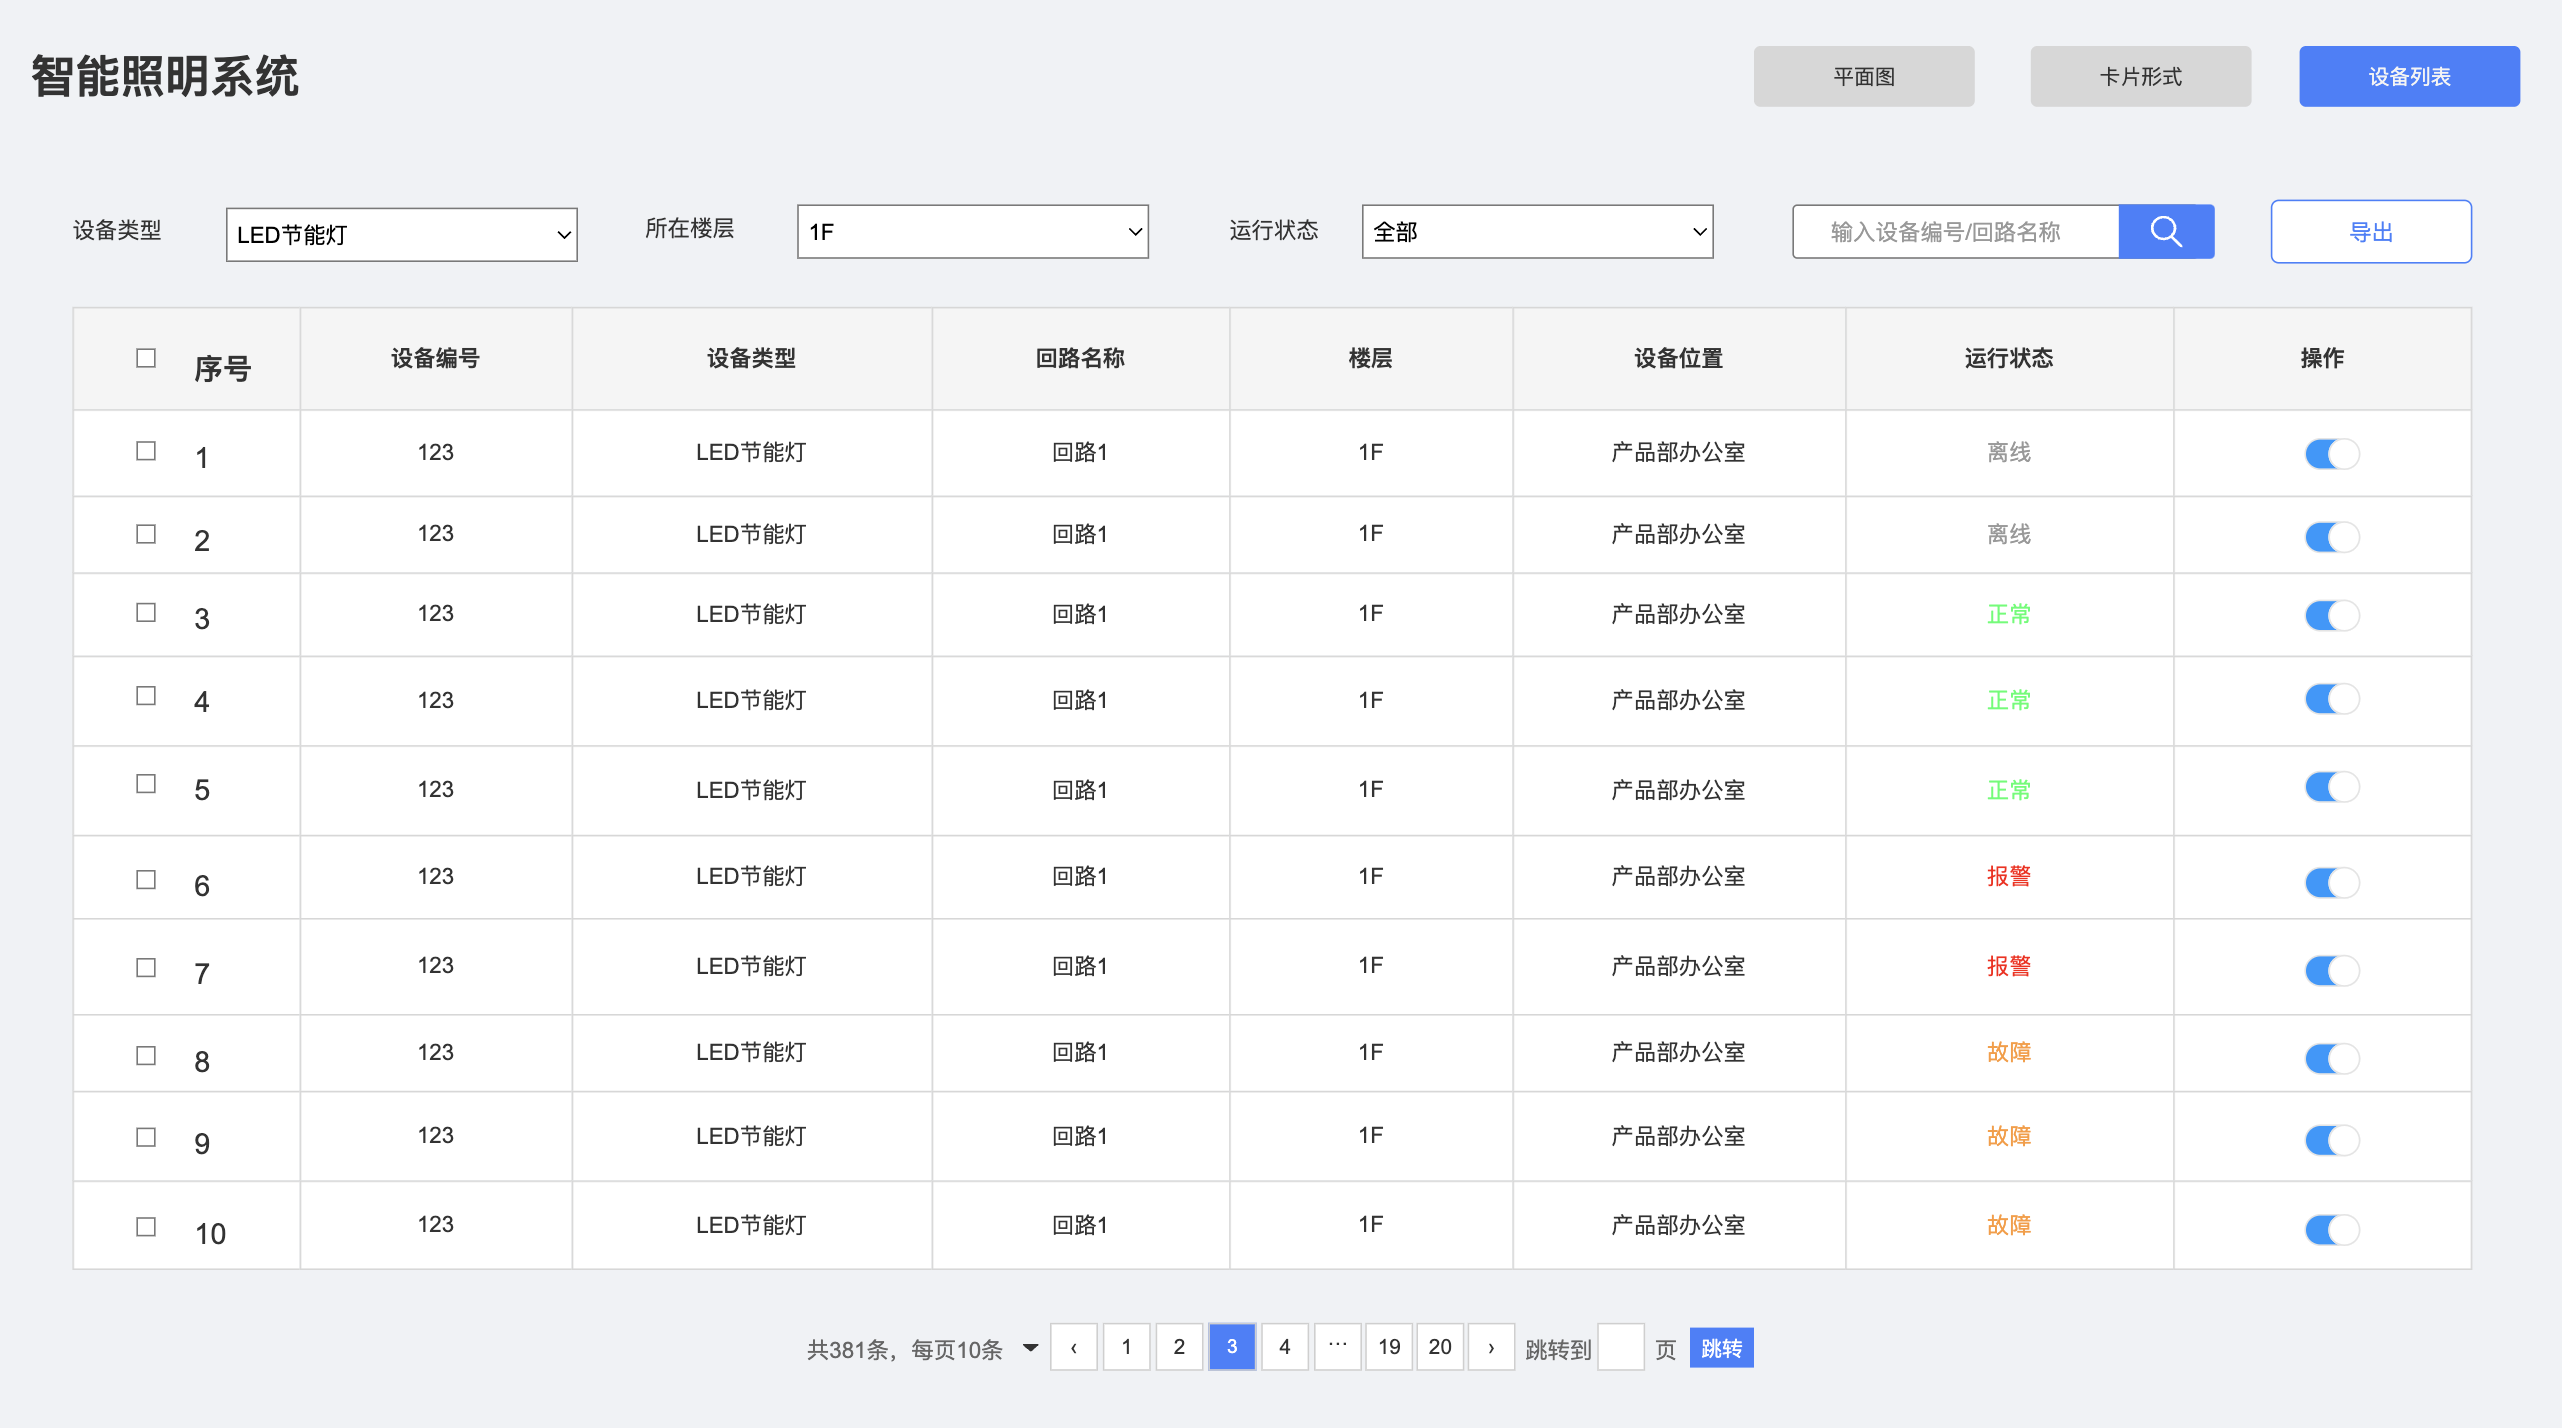The width and height of the screenshot is (2562, 1428).
Task: Switch to 卡片形式 view tab
Action: click(2140, 76)
